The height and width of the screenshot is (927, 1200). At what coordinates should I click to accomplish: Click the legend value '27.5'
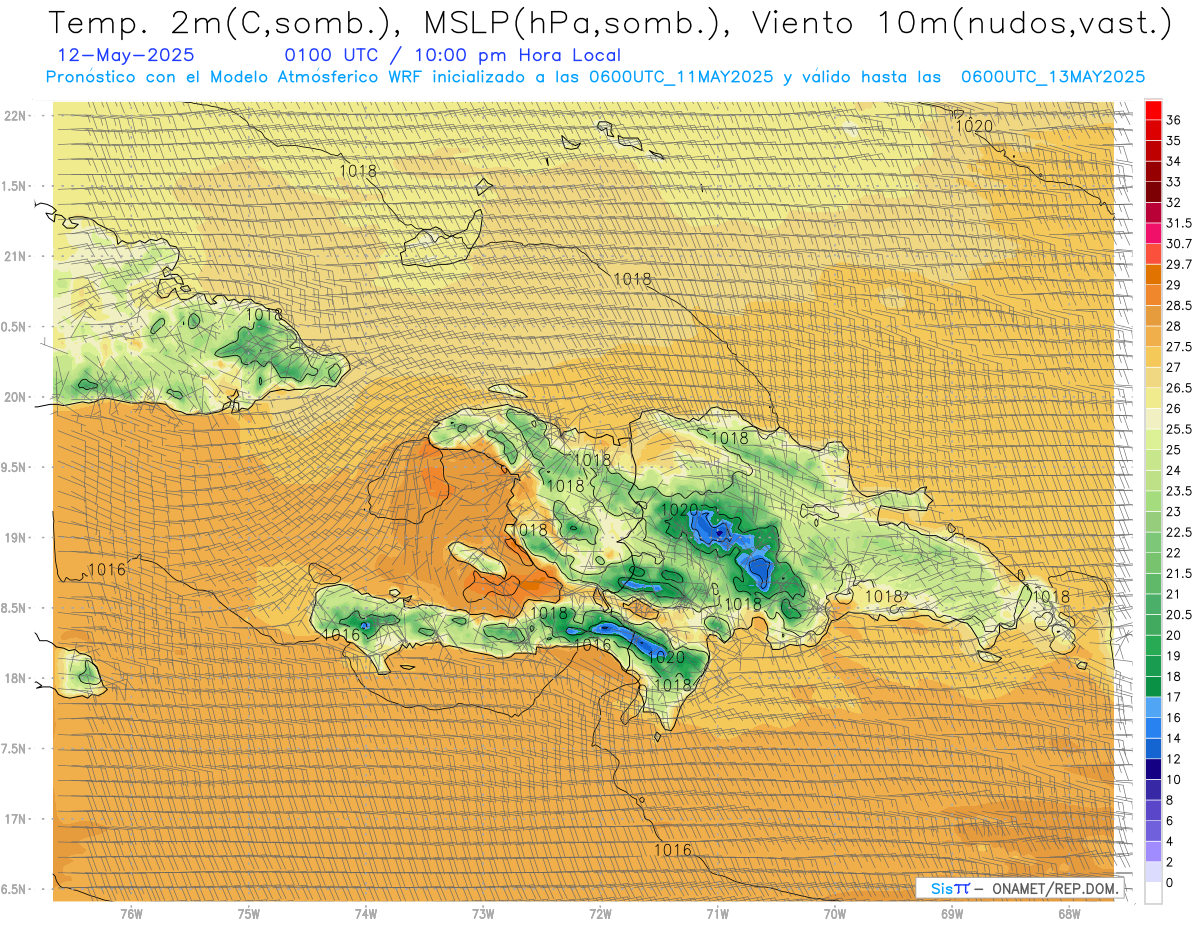click(1178, 347)
